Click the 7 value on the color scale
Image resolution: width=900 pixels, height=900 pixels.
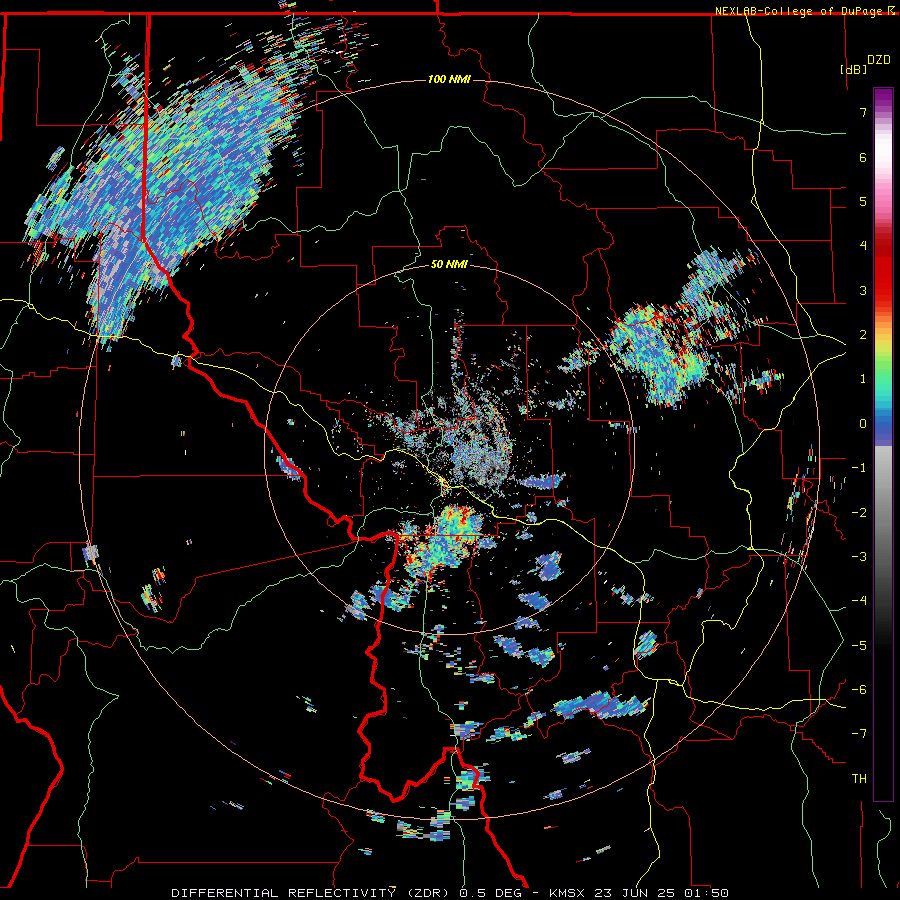[x=863, y=112]
